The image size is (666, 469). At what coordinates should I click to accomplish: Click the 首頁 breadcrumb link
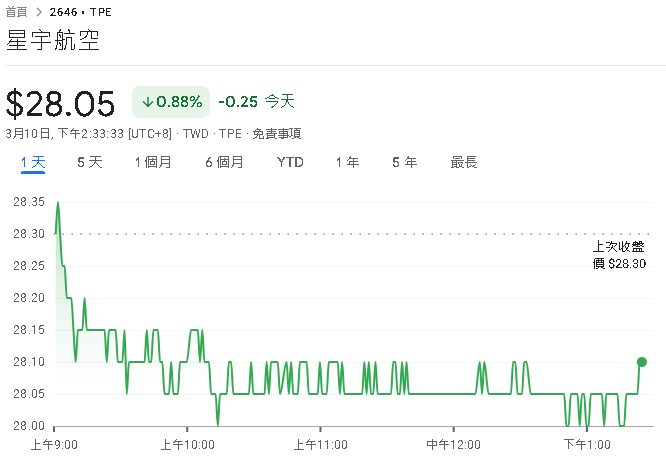17,12
